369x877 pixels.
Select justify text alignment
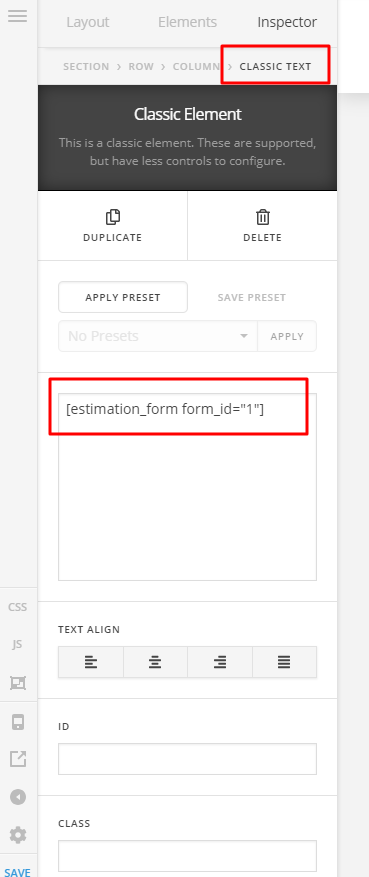coord(284,662)
